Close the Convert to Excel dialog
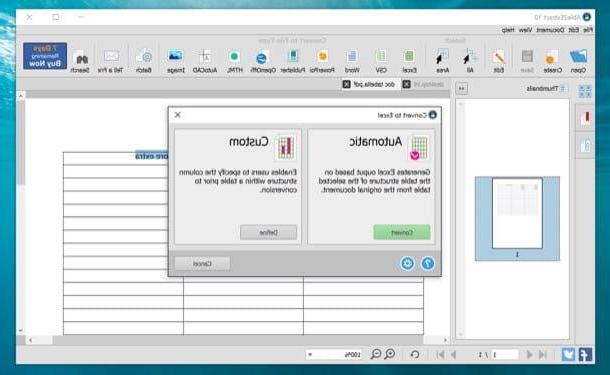Image resolution: width=610 pixels, height=375 pixels. pos(178,115)
